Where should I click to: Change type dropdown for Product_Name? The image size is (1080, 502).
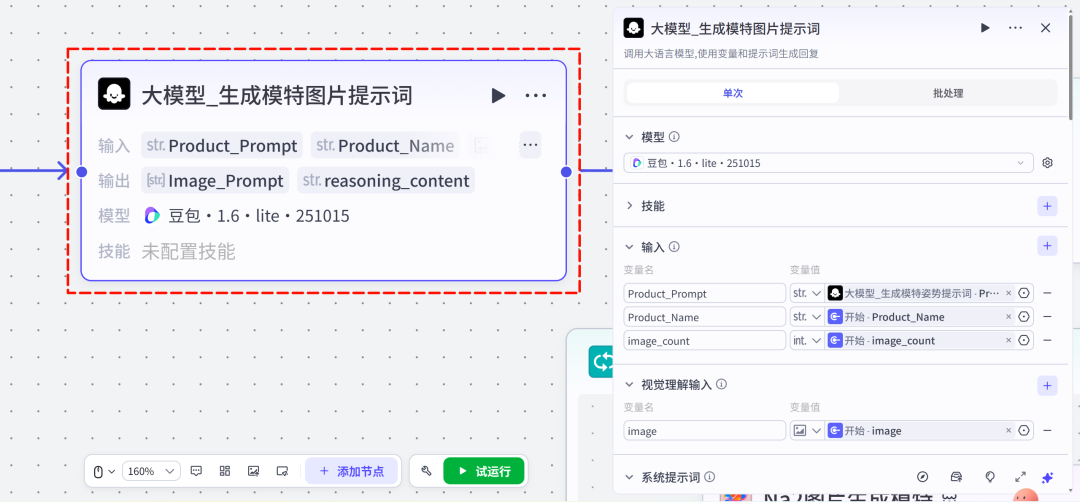click(x=807, y=317)
